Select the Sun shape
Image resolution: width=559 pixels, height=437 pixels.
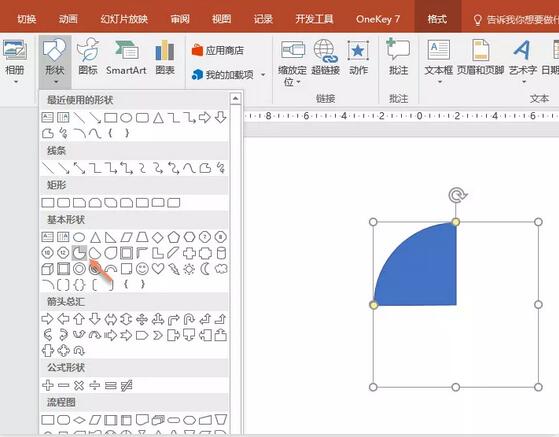click(x=189, y=269)
